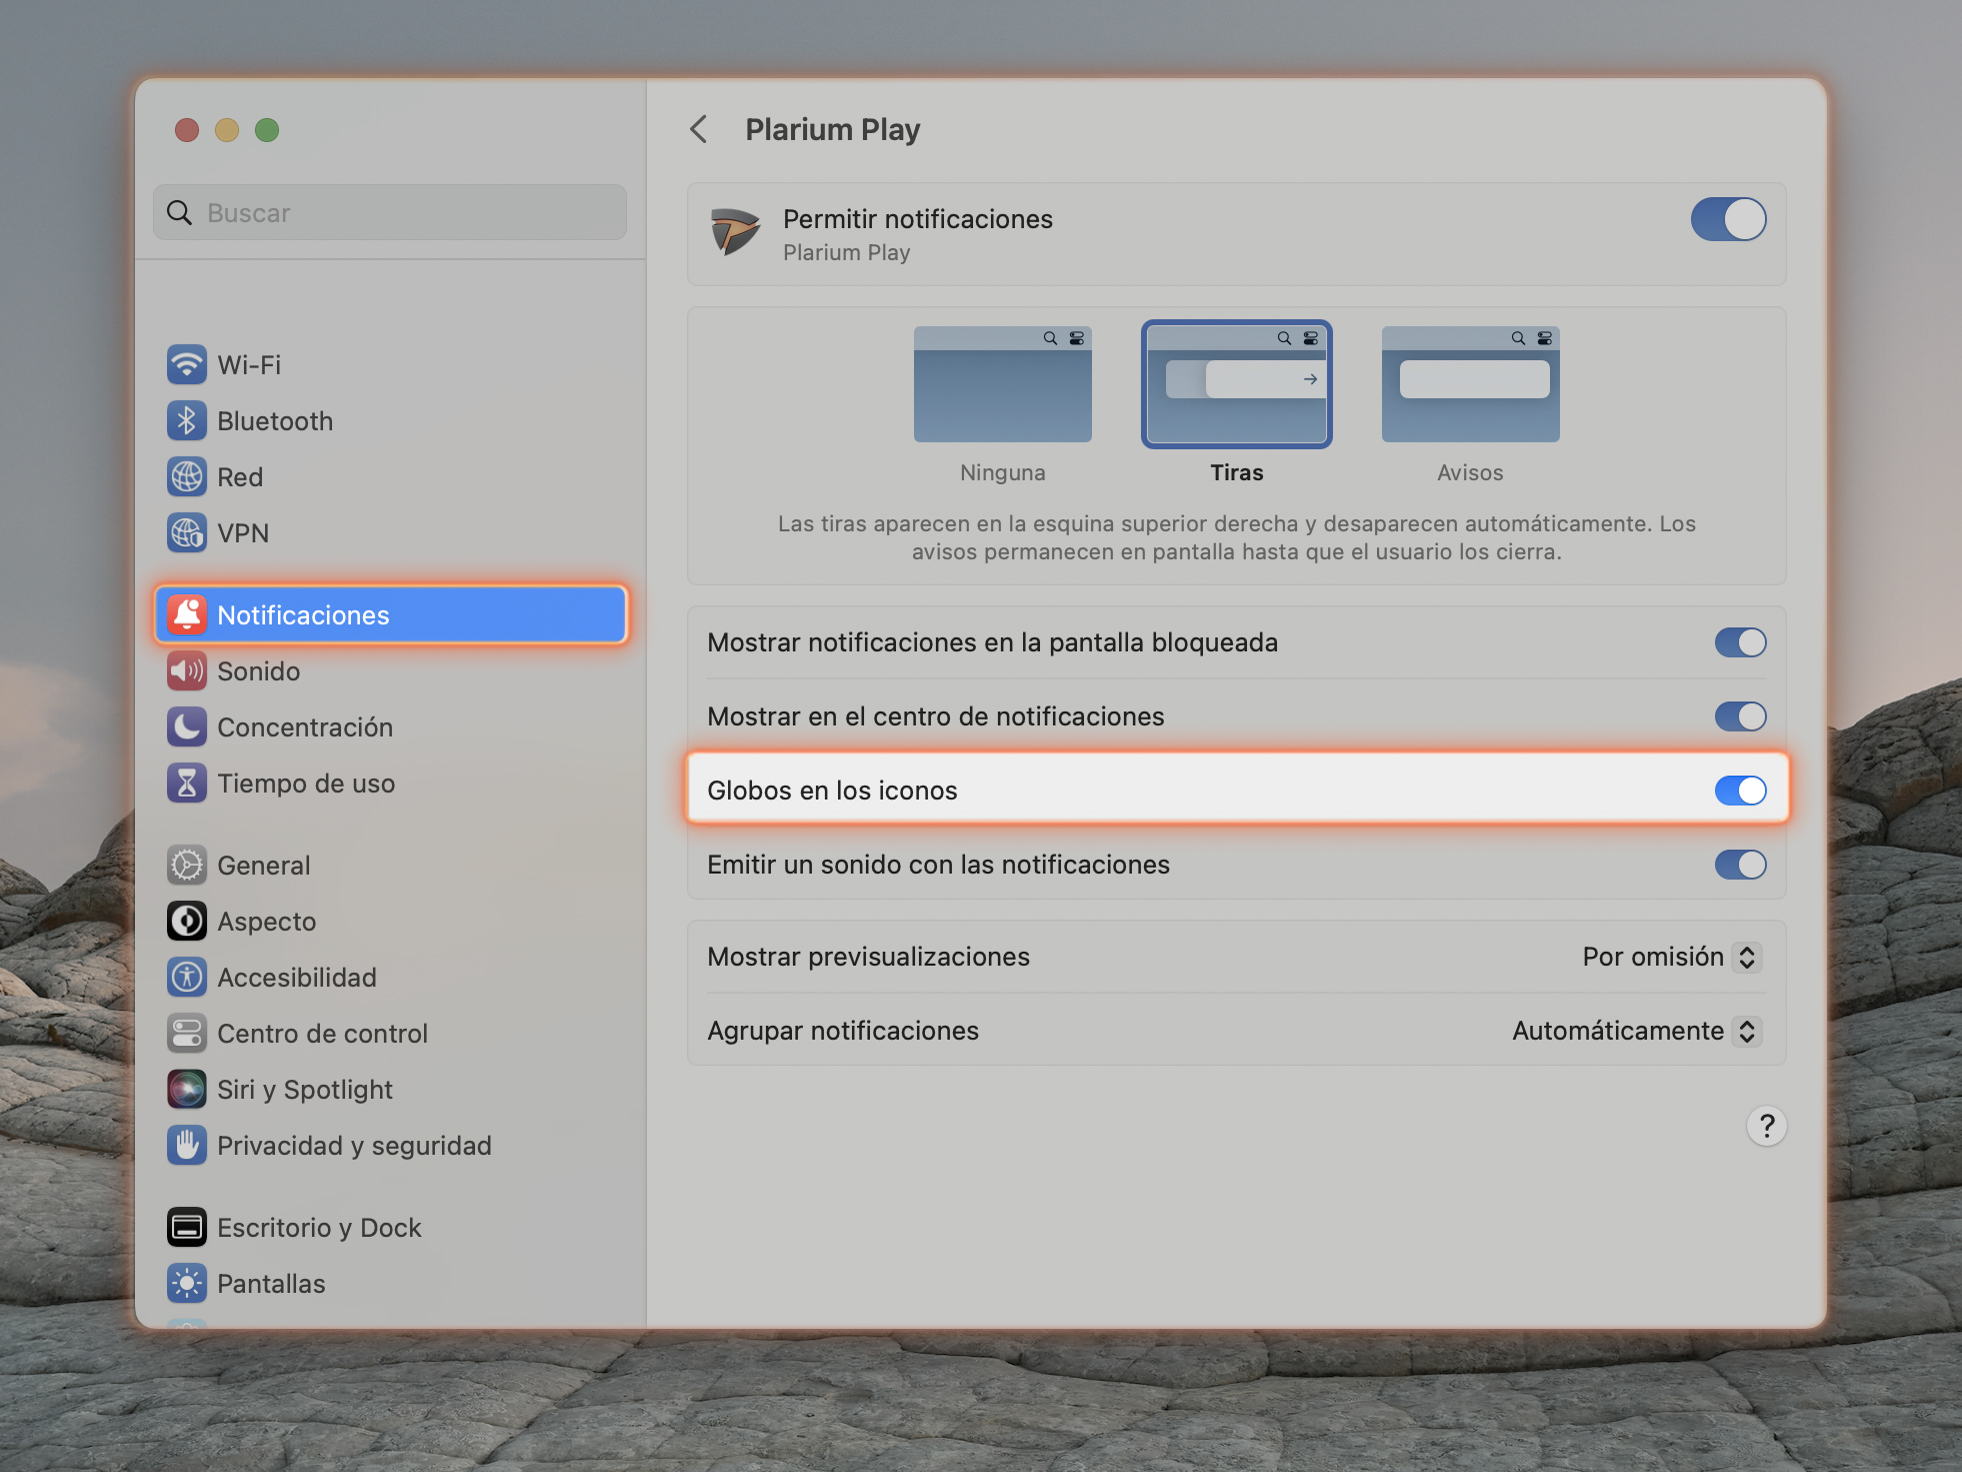Open Wi-Fi settings pane
The height and width of the screenshot is (1472, 1962).
(x=390, y=365)
